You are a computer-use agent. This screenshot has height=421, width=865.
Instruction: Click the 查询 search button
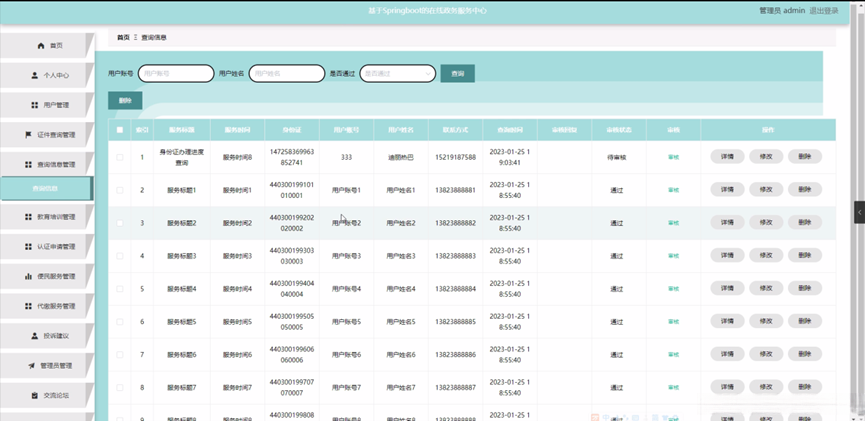click(x=457, y=73)
